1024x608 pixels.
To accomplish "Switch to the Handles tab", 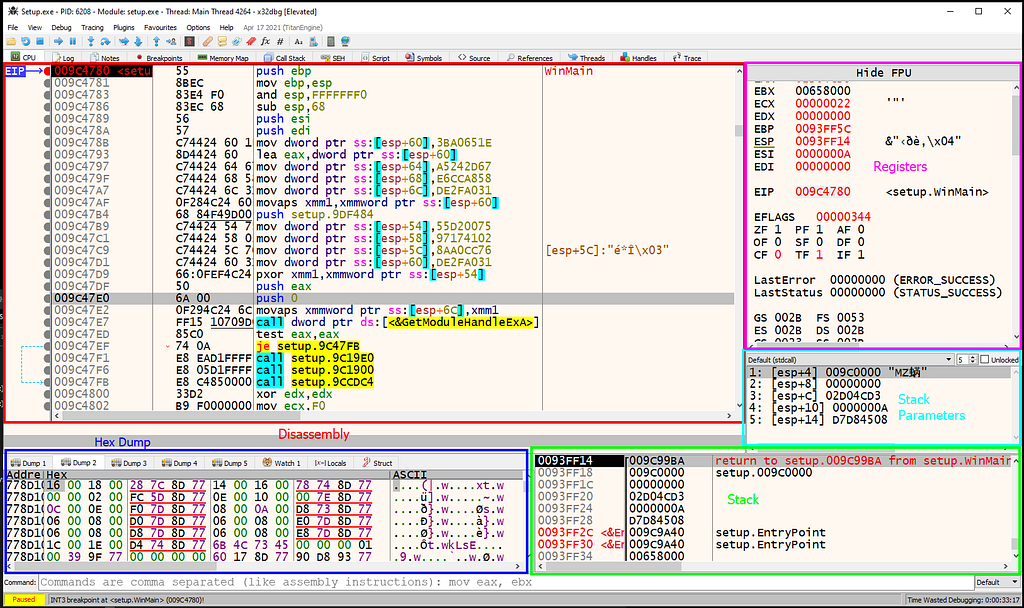I will 639,58.
